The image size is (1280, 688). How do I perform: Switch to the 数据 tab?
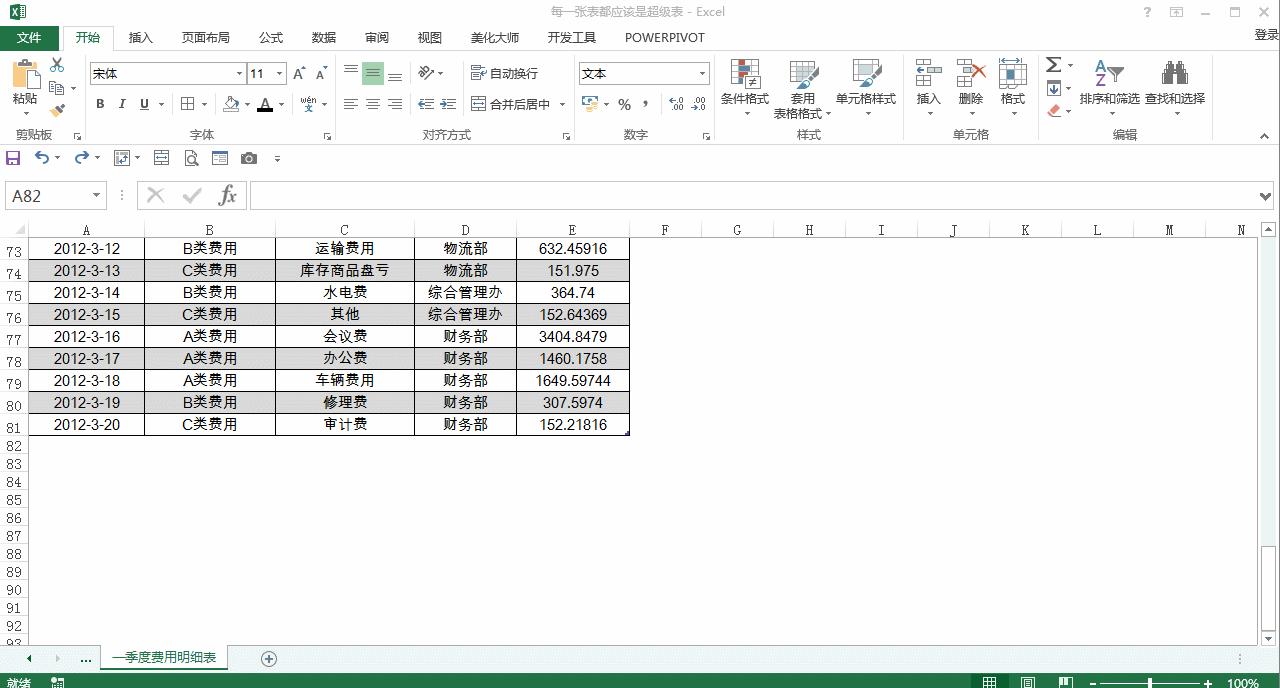[324, 37]
